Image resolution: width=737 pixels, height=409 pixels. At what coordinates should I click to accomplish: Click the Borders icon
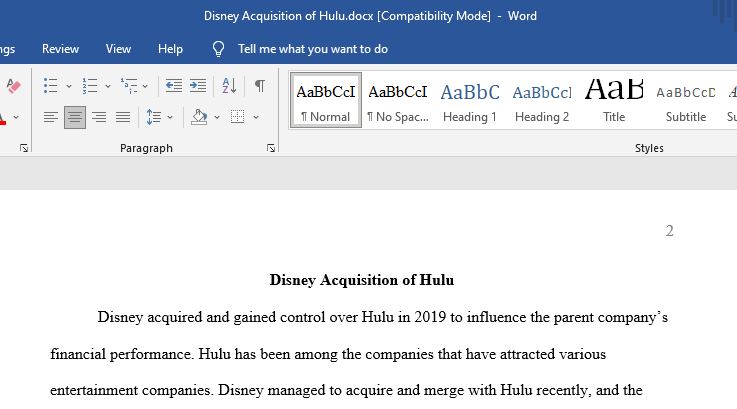237,117
